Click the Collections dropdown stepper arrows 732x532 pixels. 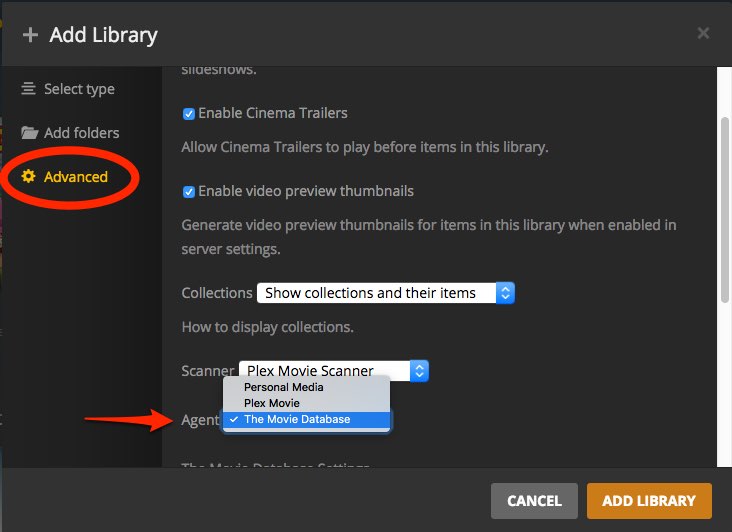505,293
